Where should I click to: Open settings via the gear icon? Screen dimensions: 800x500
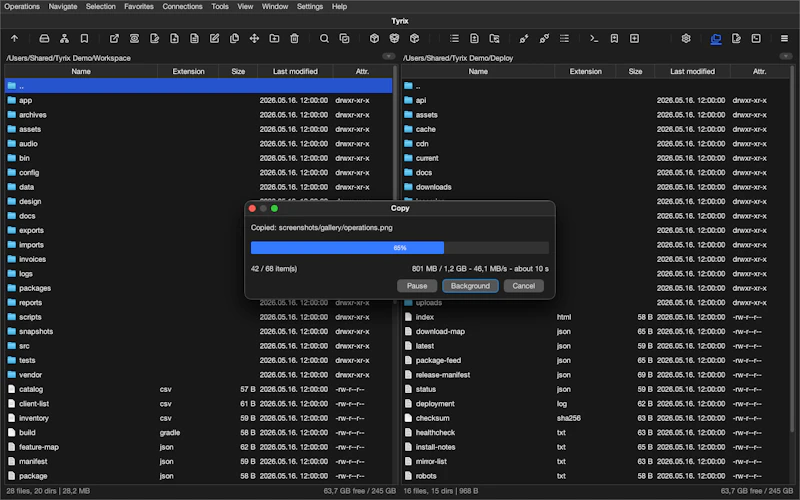686,38
